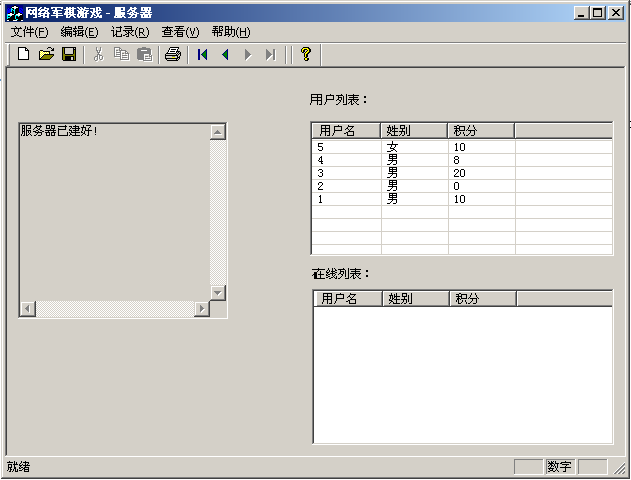The height and width of the screenshot is (480, 631).
Task: Save with the floppy disk icon
Action: point(69,54)
